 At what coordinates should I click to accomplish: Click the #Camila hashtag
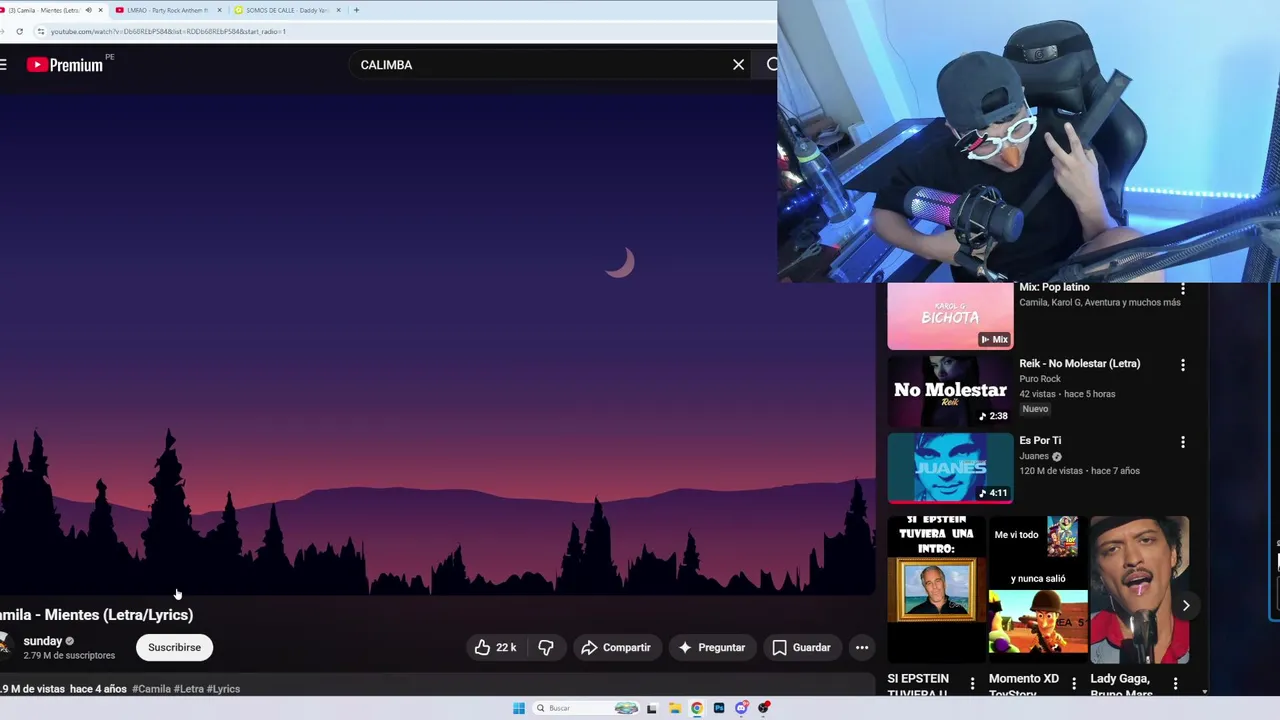coord(151,689)
